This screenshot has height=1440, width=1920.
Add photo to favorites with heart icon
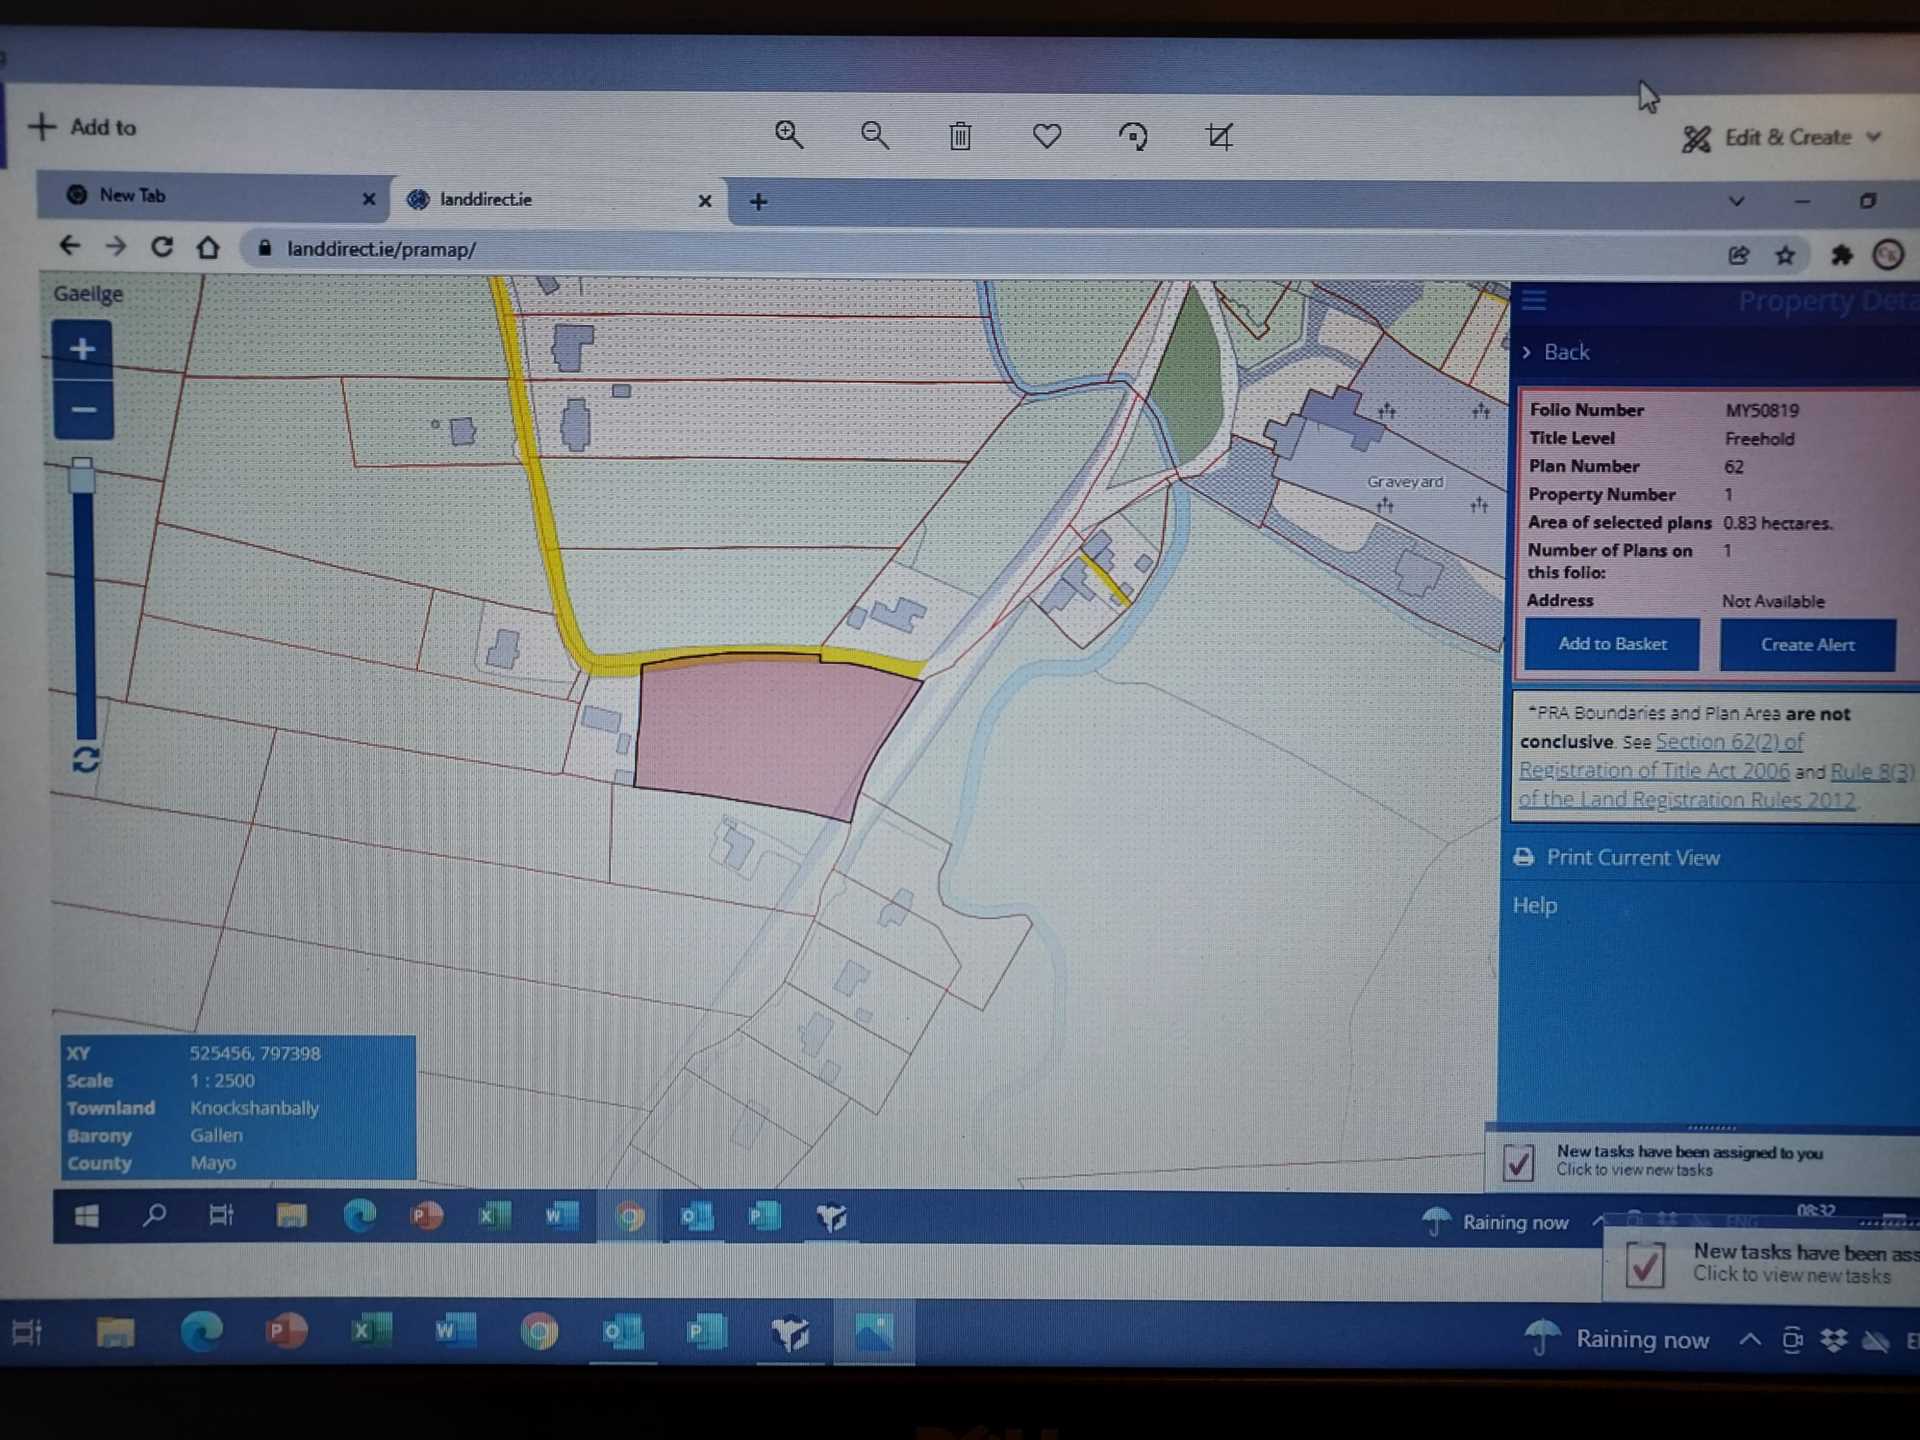click(x=1047, y=135)
